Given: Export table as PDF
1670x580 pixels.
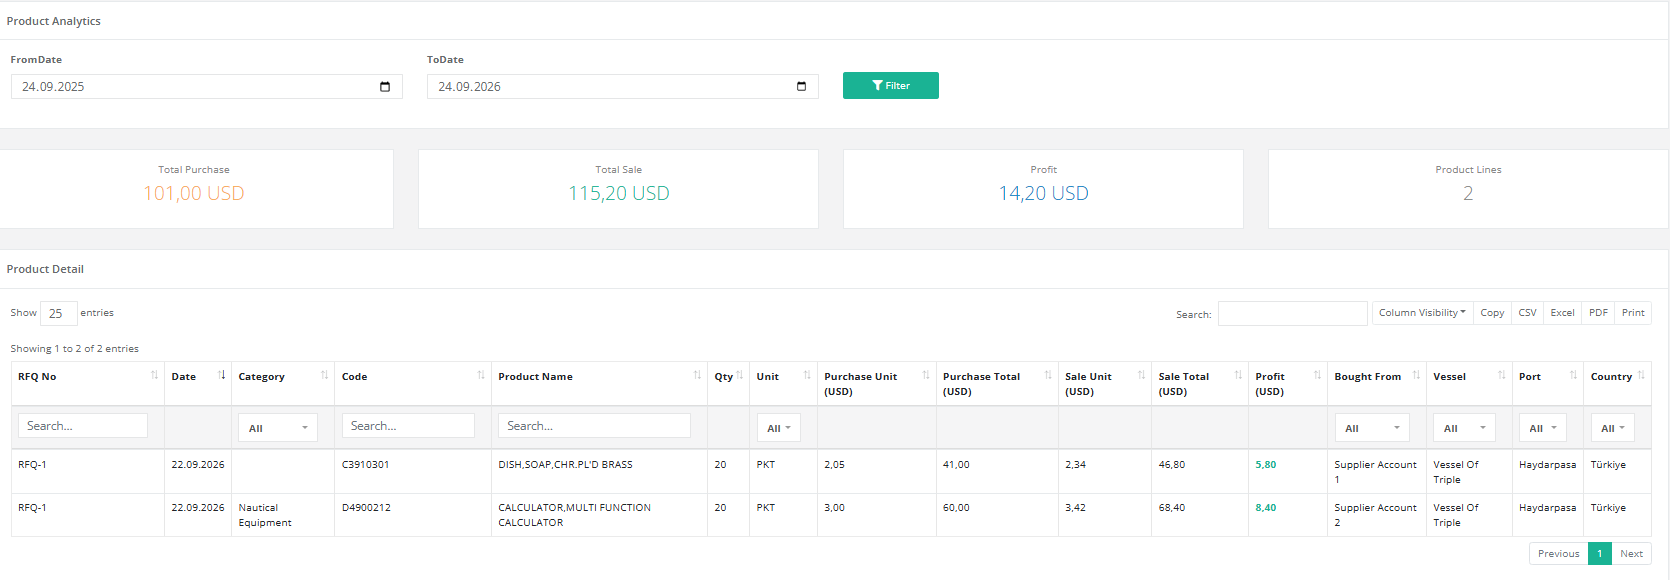Looking at the screenshot, I should coord(1598,313).
